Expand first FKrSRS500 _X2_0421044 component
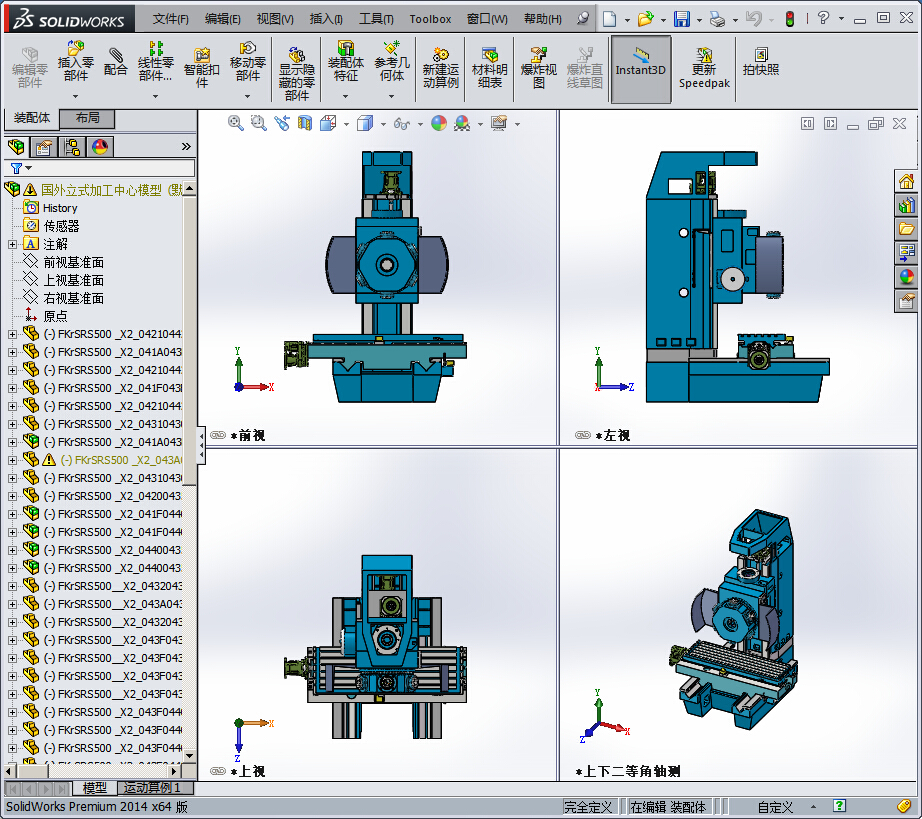This screenshot has width=922, height=819. tap(12, 334)
